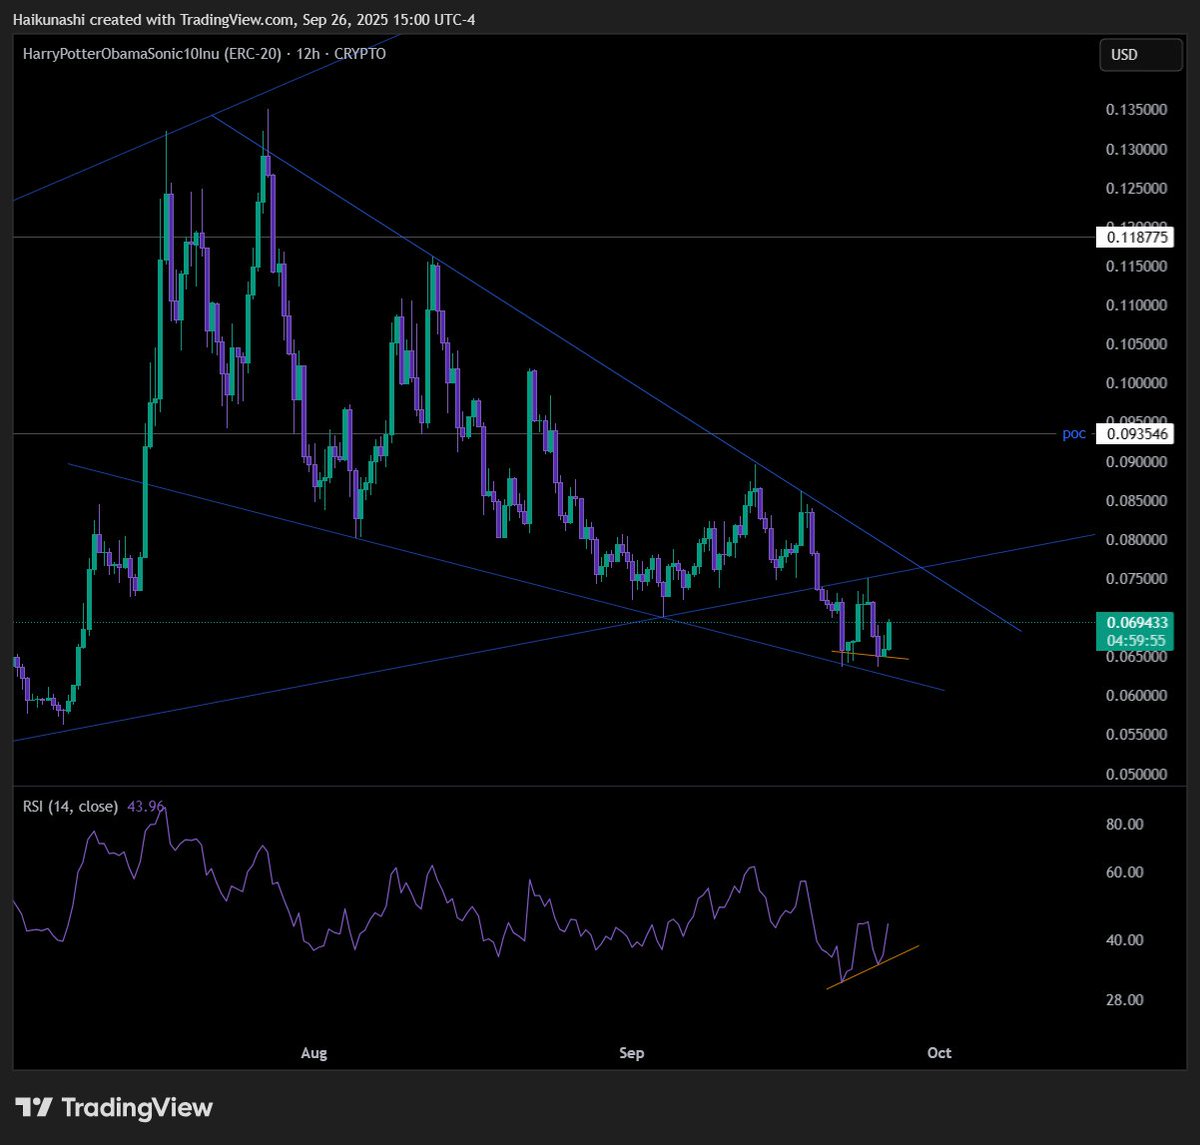Click the 0.085000 price axis label

[1138, 501]
